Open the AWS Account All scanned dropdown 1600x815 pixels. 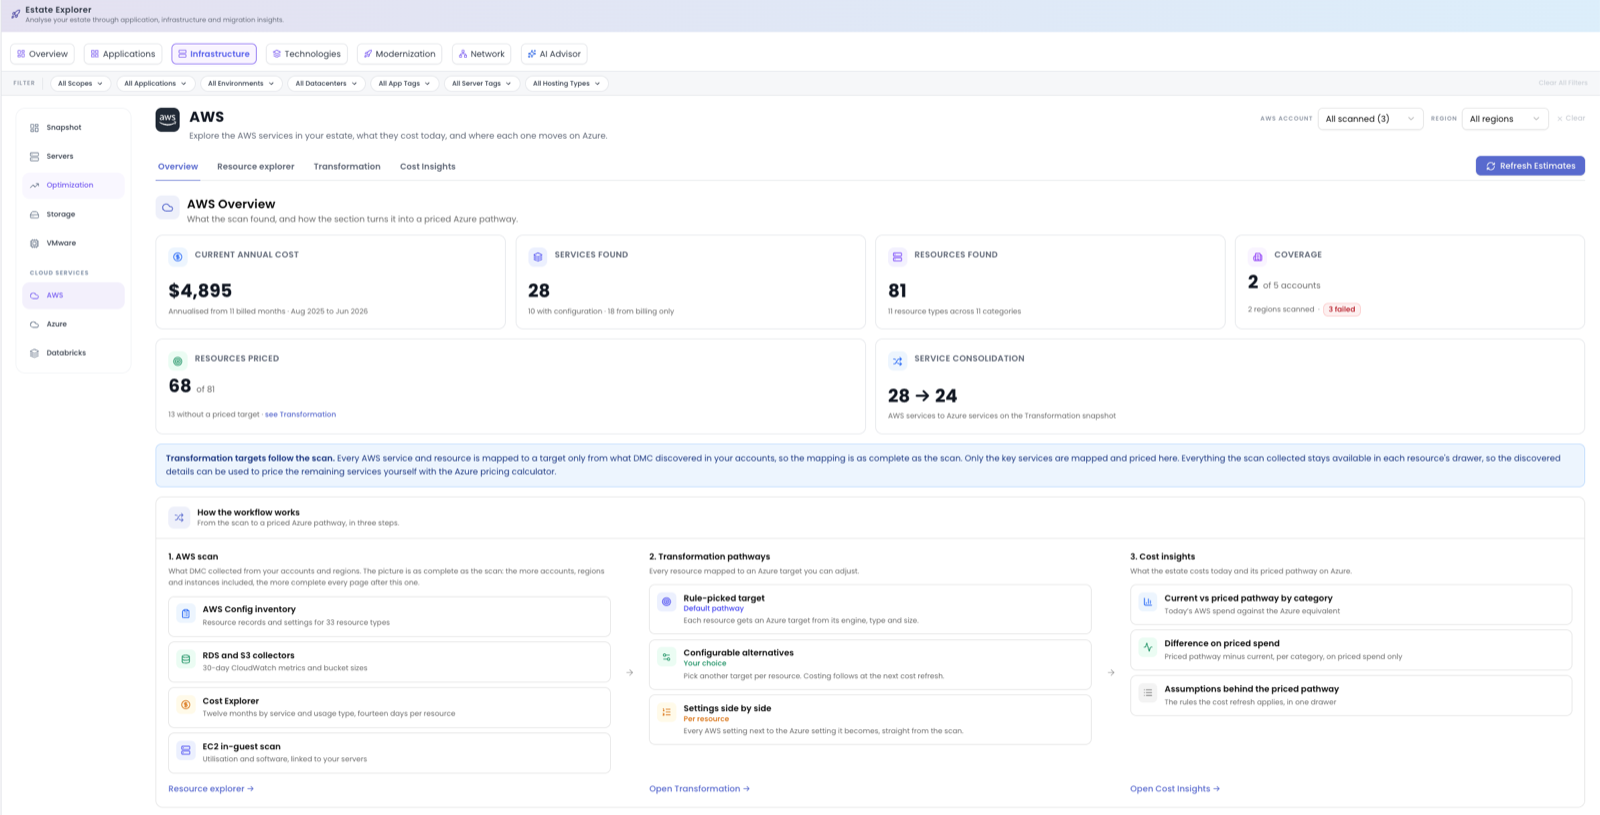1370,119
